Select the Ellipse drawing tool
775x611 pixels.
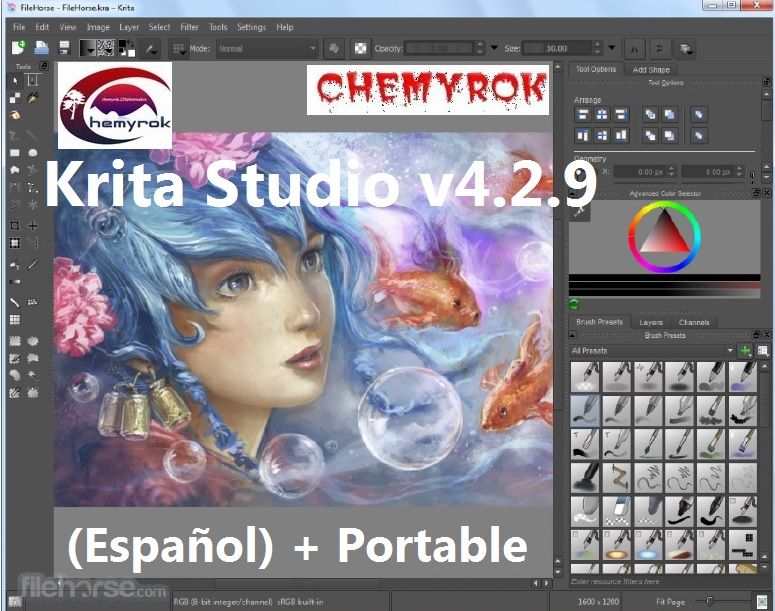coord(33,153)
